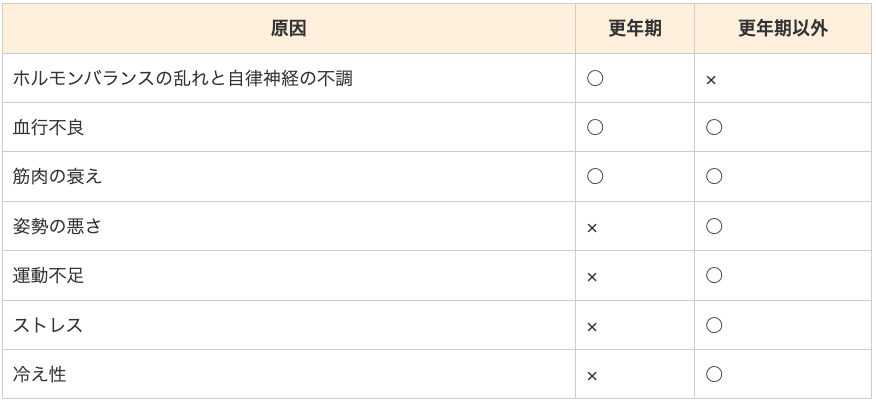Click circle for 筋肉の衰え under 更年期以外
This screenshot has height=401, width=876.
click(x=714, y=176)
